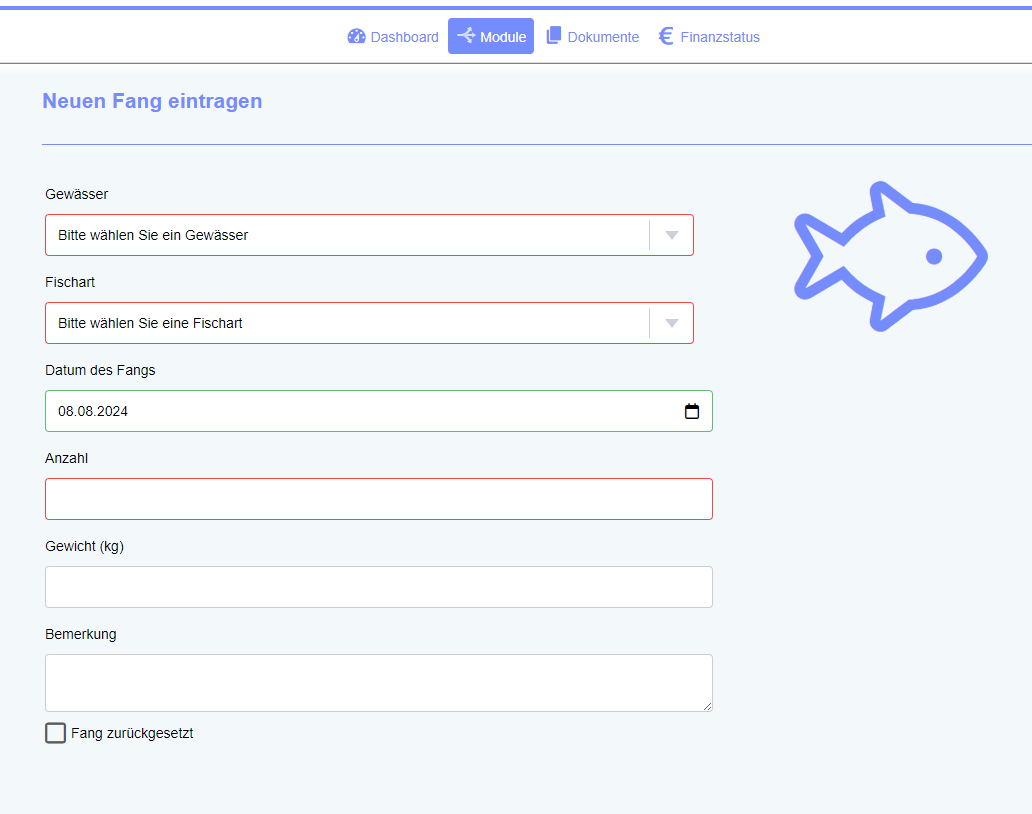Go to the Dashboard menu item
The height and width of the screenshot is (814, 1032).
(404, 37)
